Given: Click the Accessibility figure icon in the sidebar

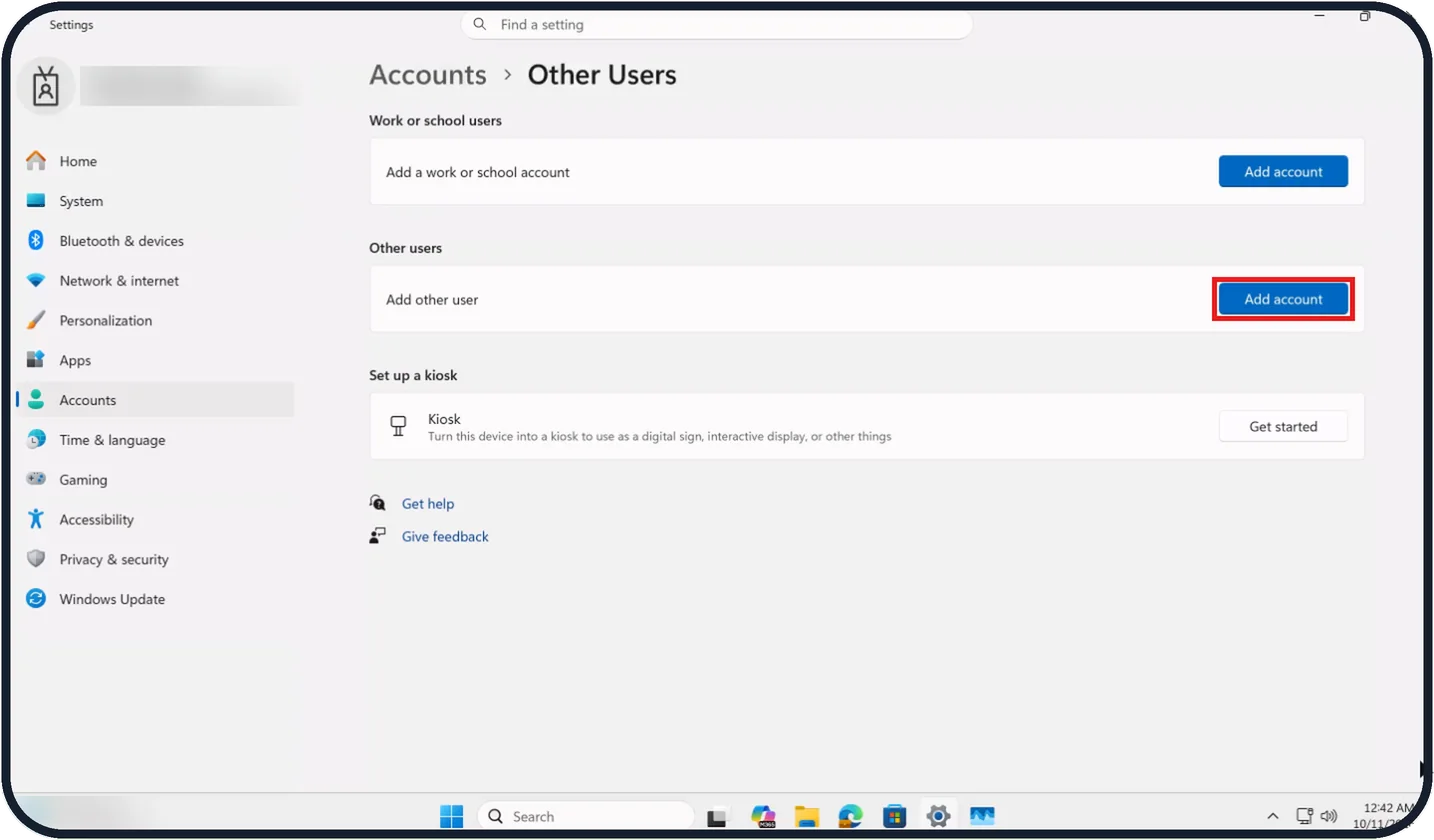Looking at the screenshot, I should coord(36,519).
